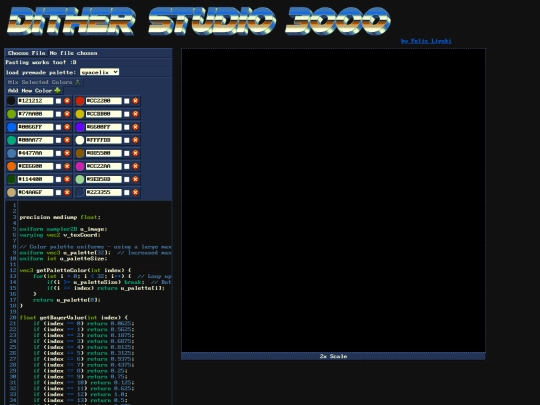Focus the #4477AA hex input field
This screenshot has width=540, height=405.
coord(35,153)
